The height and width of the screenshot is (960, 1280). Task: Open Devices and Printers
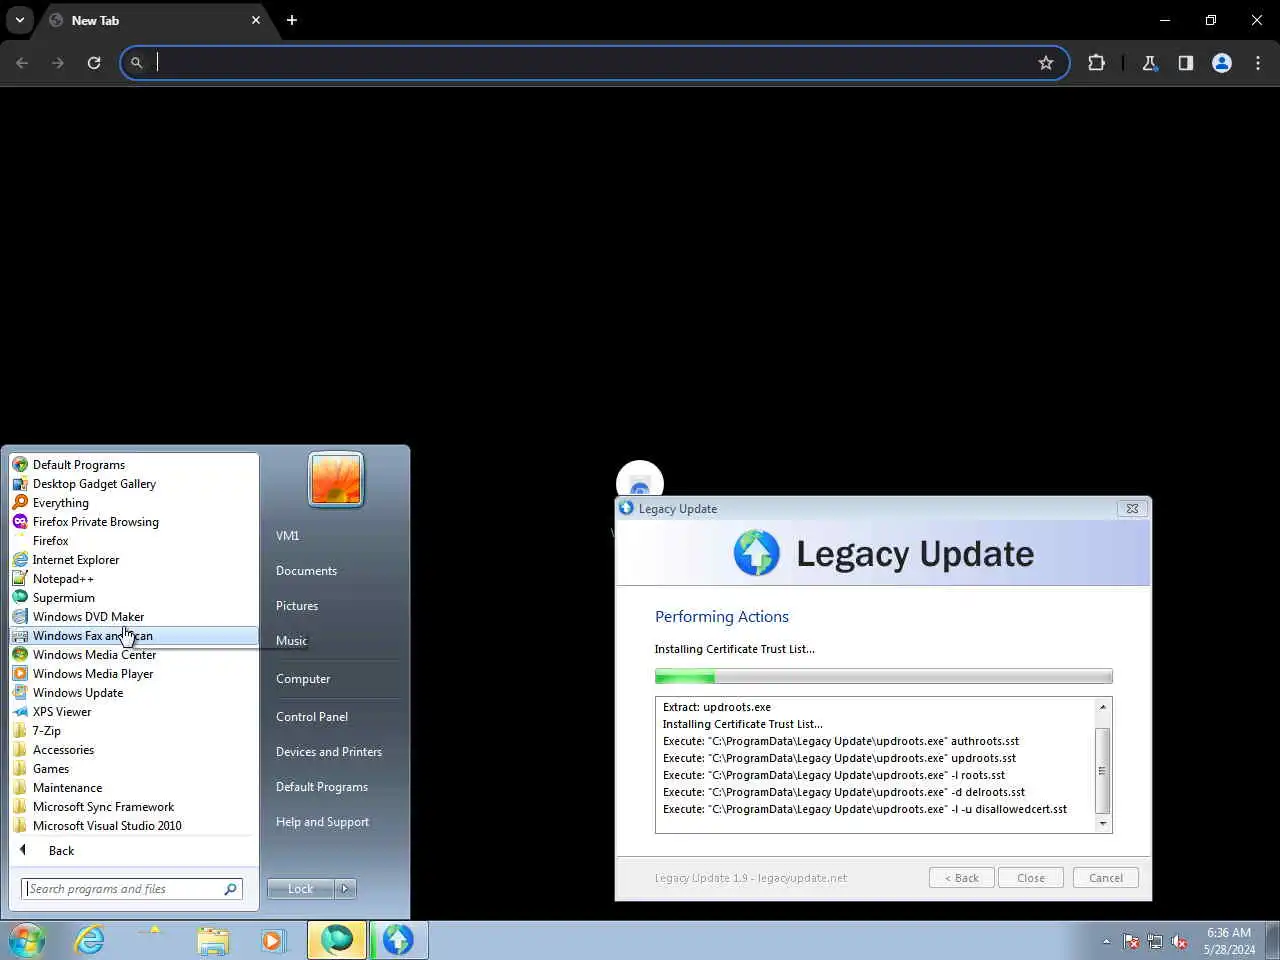click(334, 752)
